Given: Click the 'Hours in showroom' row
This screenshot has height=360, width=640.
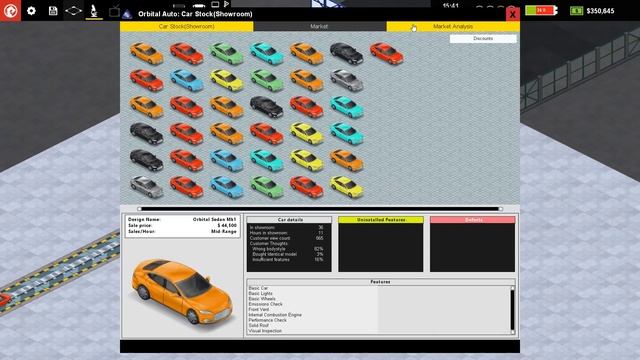Looking at the screenshot, I should [x=287, y=233].
